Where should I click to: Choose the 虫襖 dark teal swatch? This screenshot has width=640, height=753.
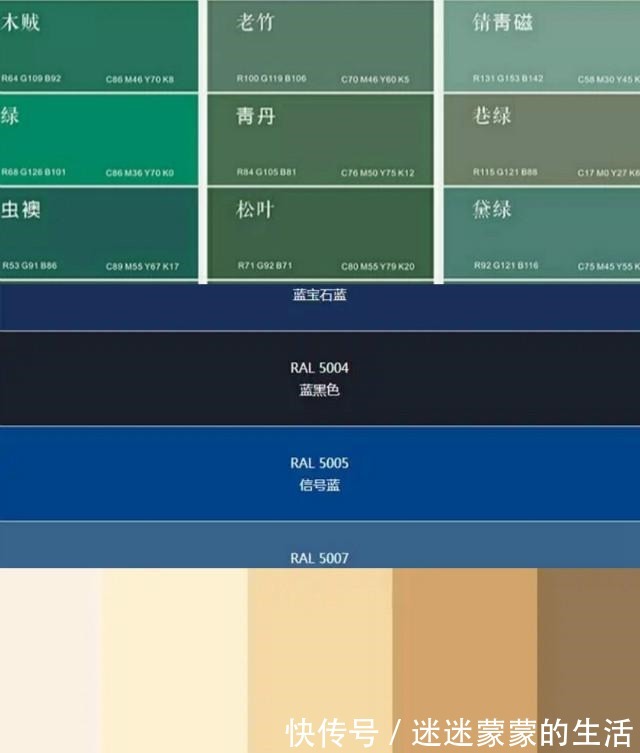point(98,233)
